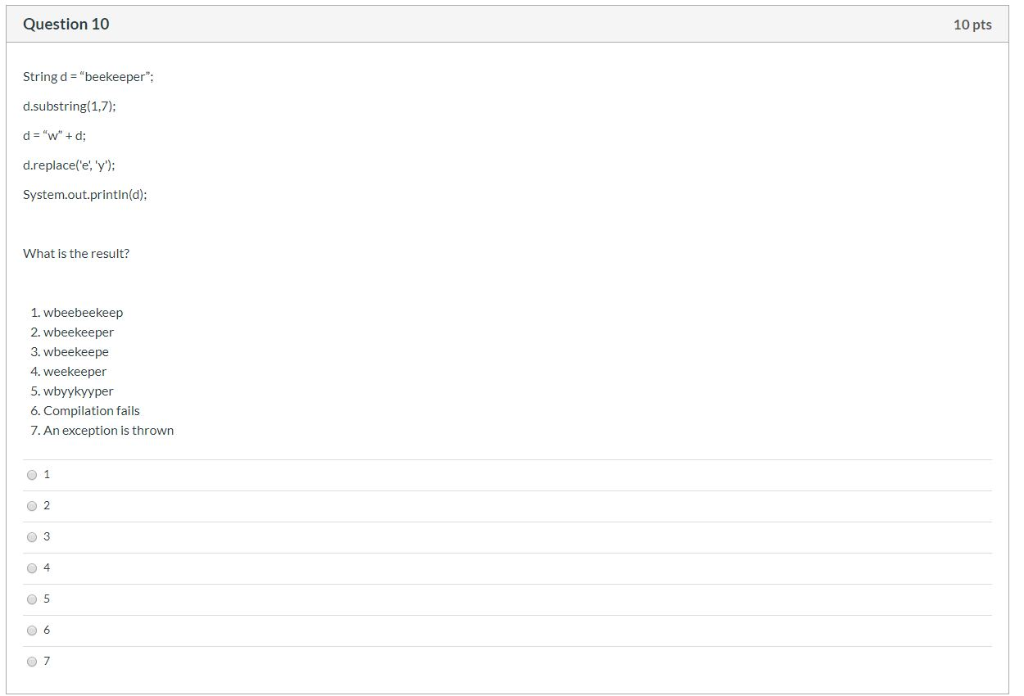Choose answer option 3 radio button
Viewport: 1024px width, 696px height.
point(31,537)
